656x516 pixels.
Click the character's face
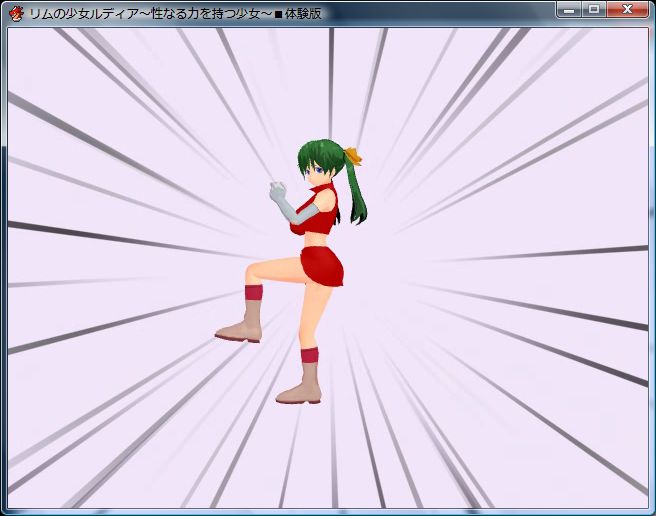point(318,174)
